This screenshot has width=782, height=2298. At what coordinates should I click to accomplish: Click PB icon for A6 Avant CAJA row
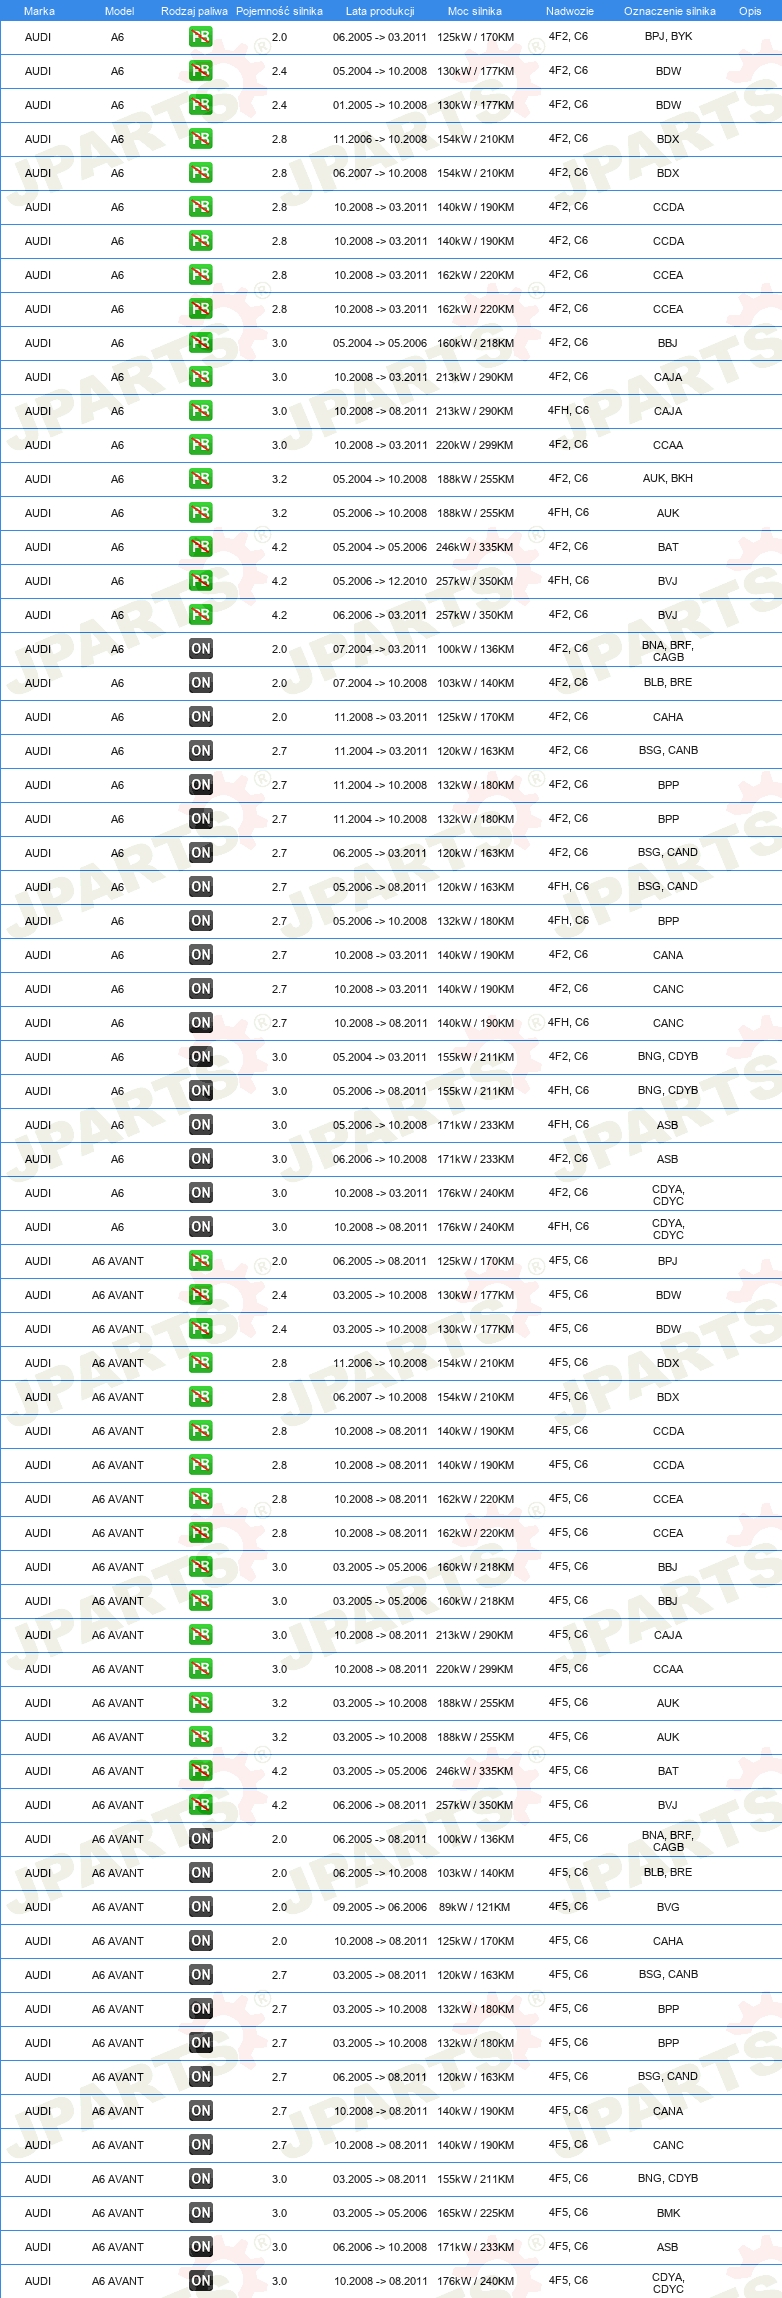200,1635
